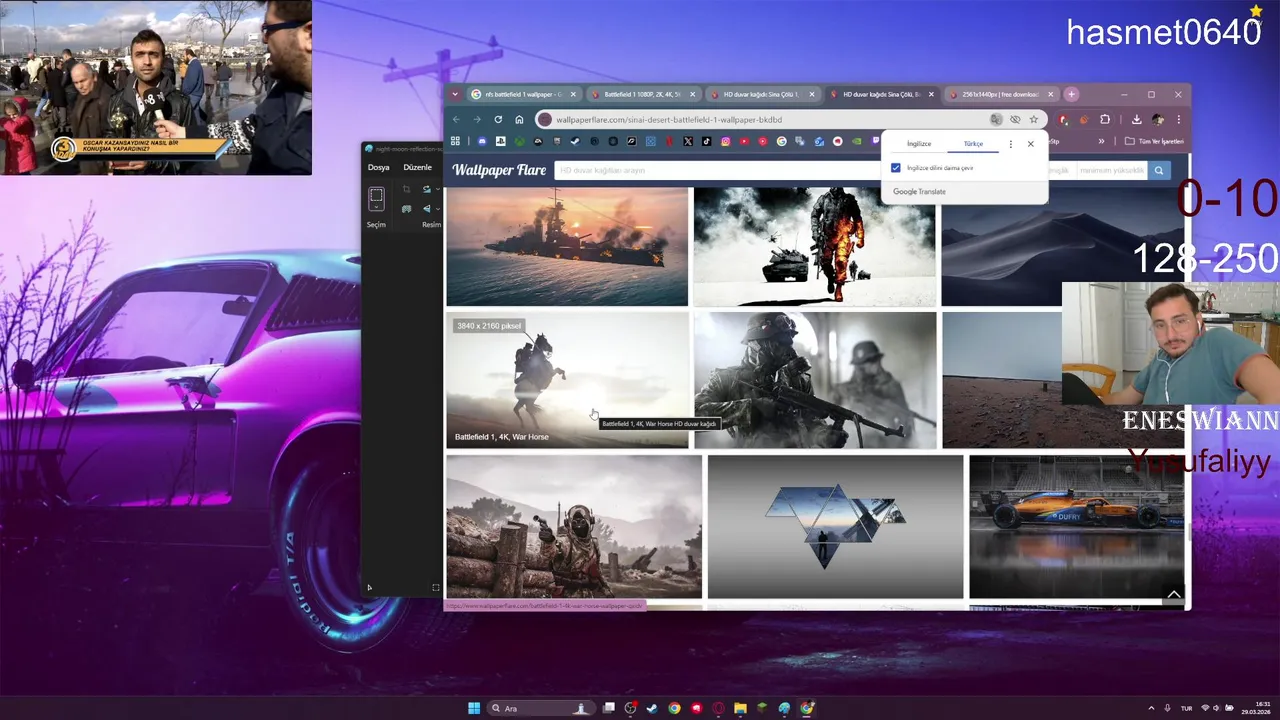Open the Chrome profile avatar

(x=1158, y=119)
